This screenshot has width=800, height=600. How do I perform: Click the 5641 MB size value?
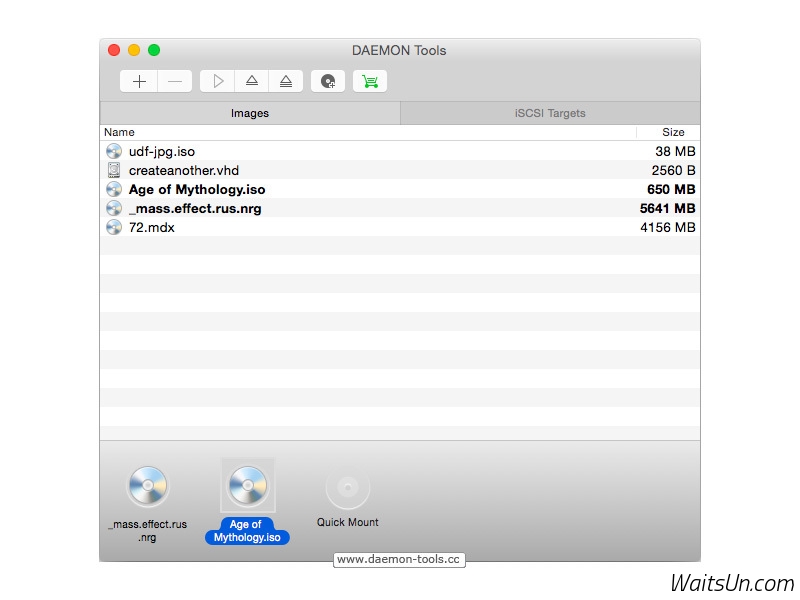[667, 208]
